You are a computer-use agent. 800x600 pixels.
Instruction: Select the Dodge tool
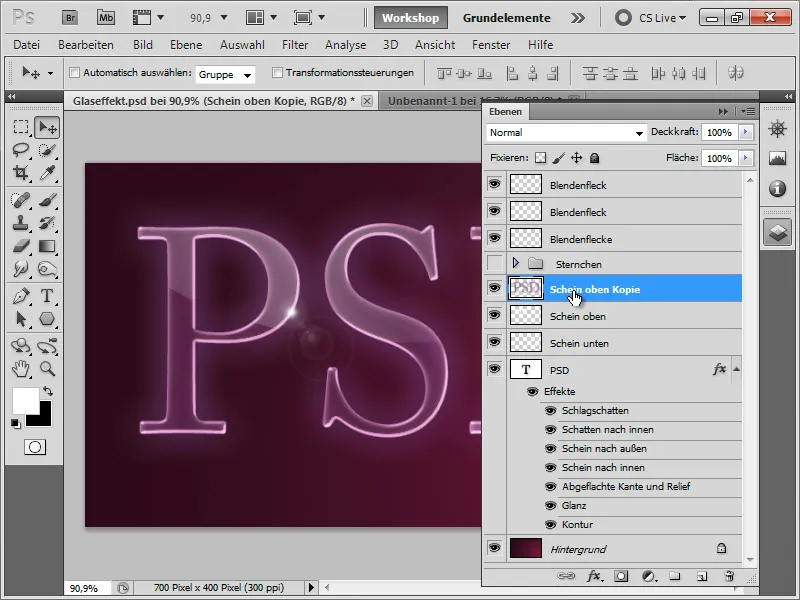pyautogui.click(x=47, y=269)
